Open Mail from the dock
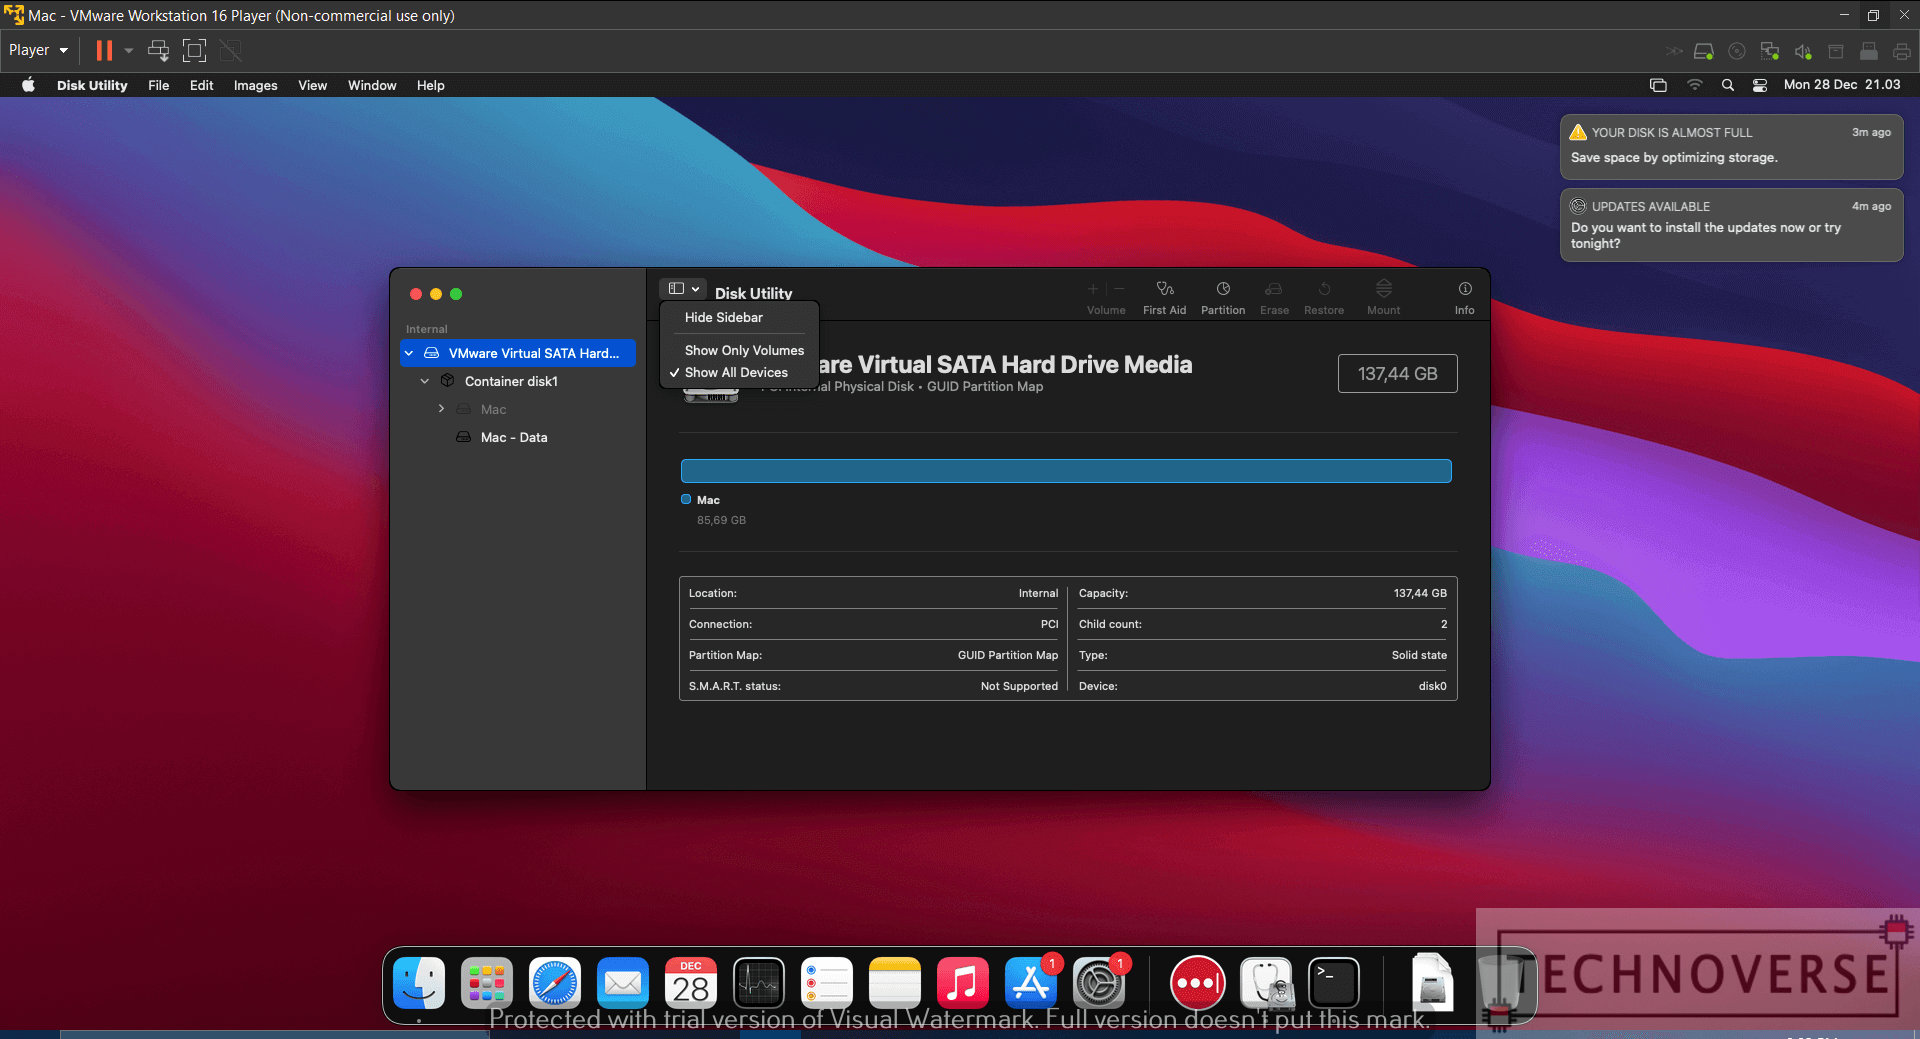1920x1039 pixels. click(623, 983)
